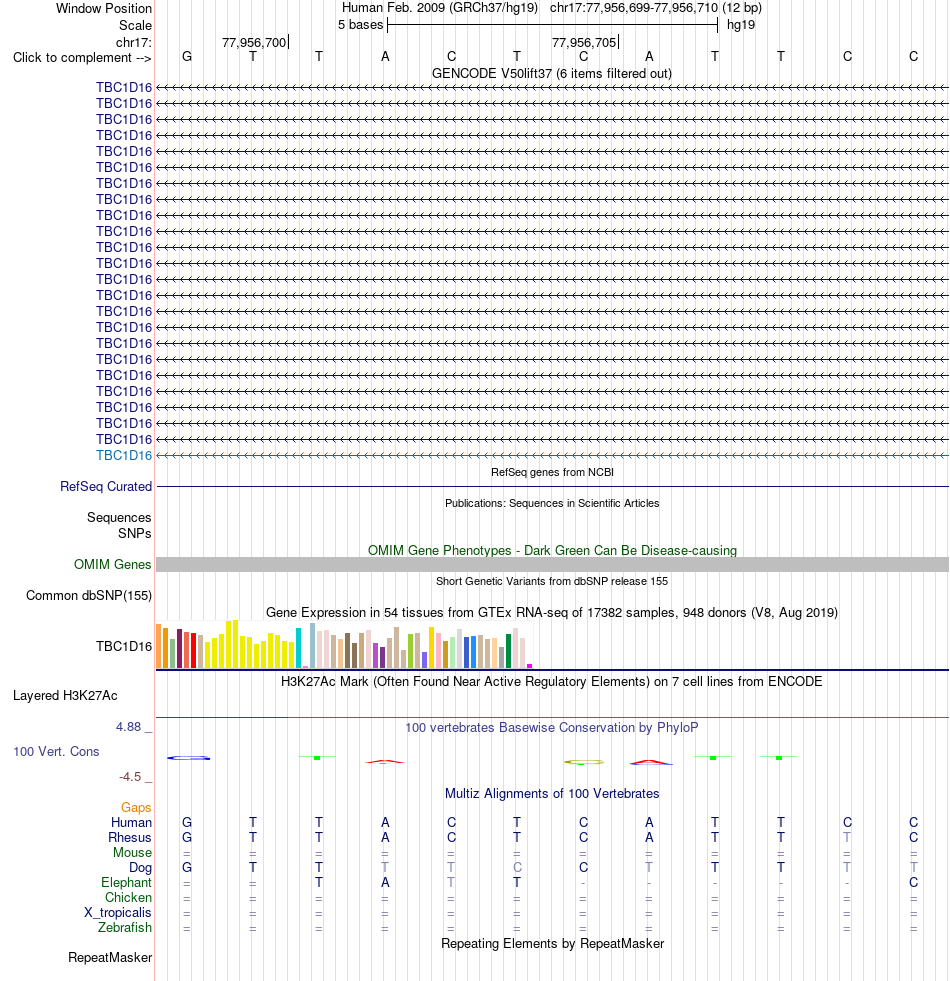This screenshot has height=981, width=950.
Task: Click the Scale track label
Action: [x=135, y=26]
